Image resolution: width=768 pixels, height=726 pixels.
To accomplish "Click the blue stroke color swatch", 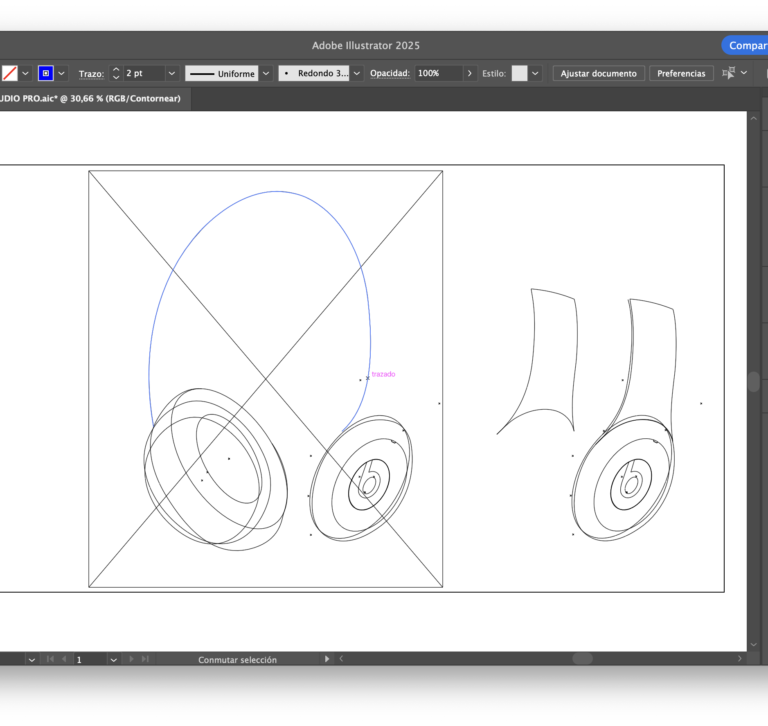I will tap(45, 73).
